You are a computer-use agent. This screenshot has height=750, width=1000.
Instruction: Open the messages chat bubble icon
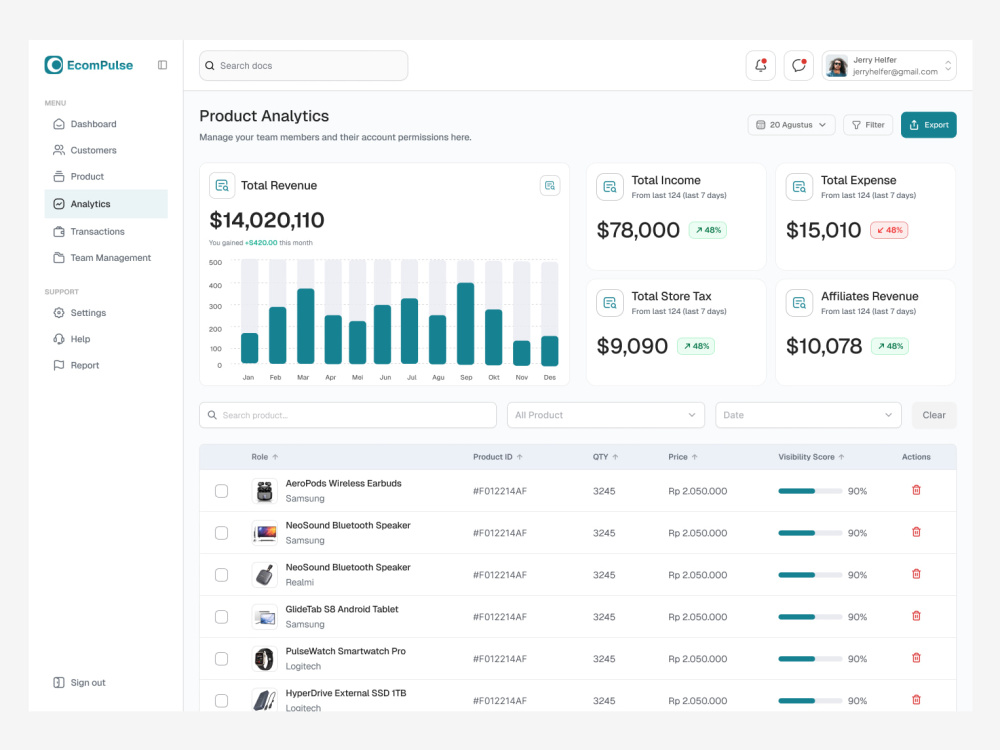(798, 66)
